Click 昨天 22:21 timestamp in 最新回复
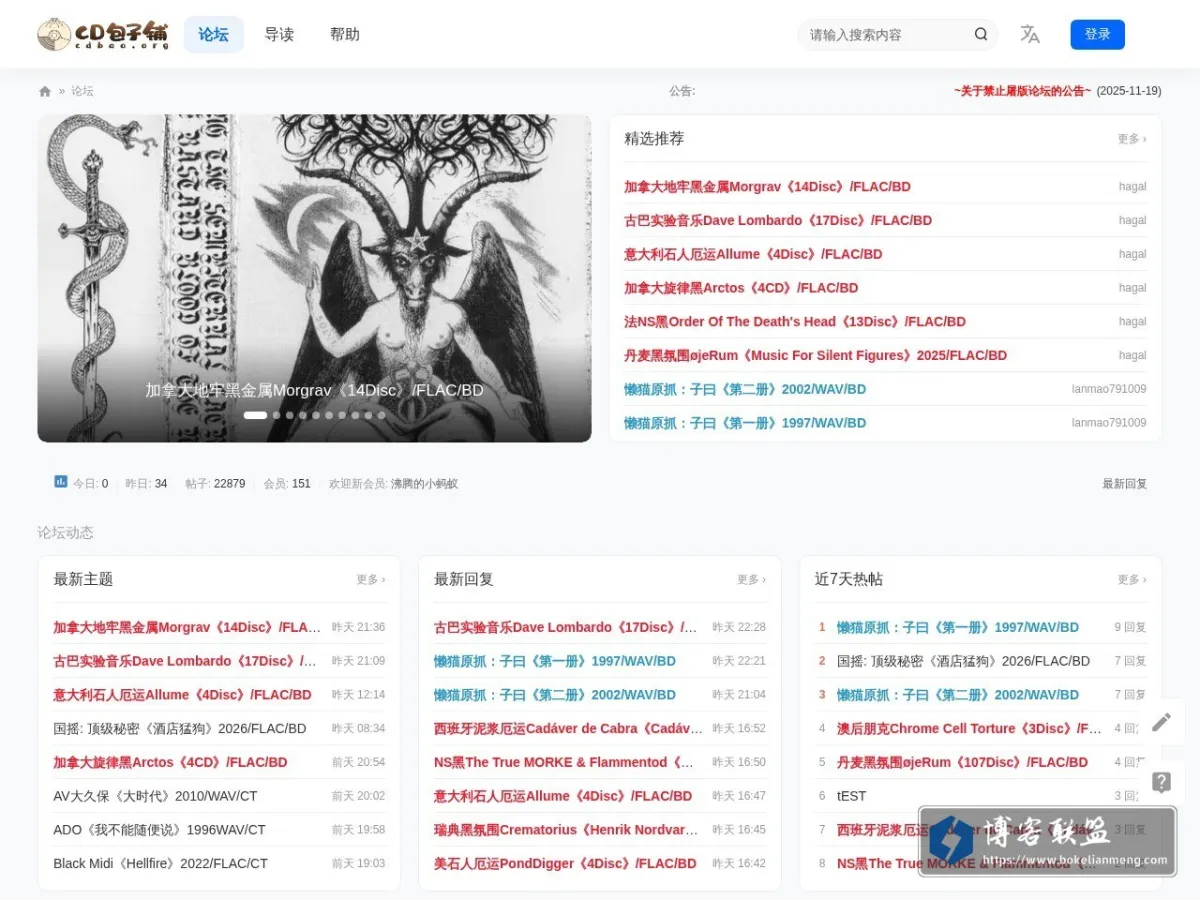Screen dimensions: 1200x900 pyautogui.click(x=739, y=661)
